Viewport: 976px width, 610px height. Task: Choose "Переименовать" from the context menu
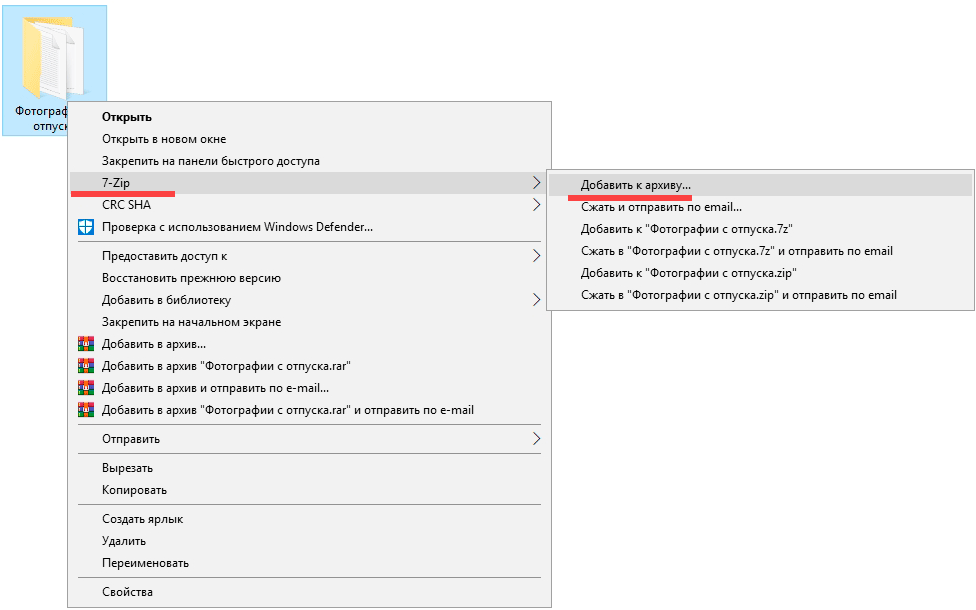(145, 563)
